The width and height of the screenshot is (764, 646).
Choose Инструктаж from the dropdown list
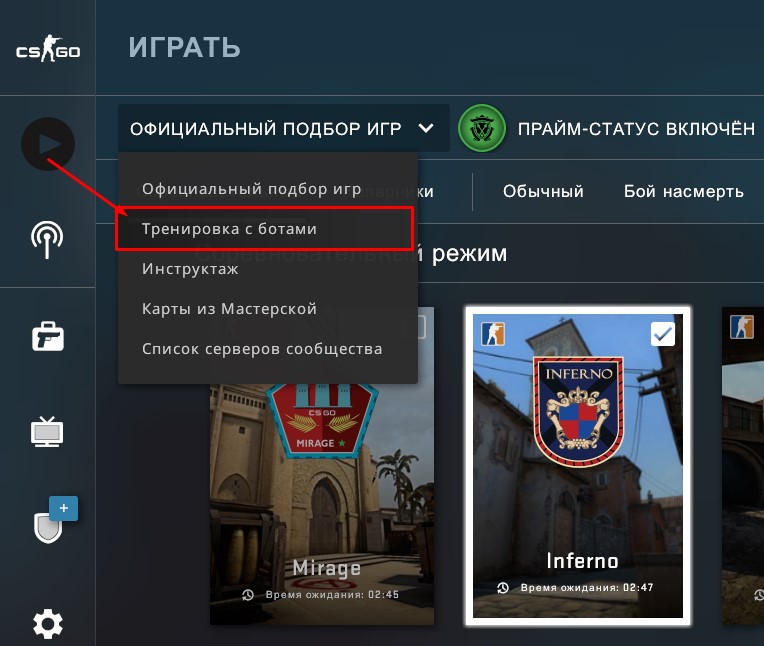tap(190, 269)
